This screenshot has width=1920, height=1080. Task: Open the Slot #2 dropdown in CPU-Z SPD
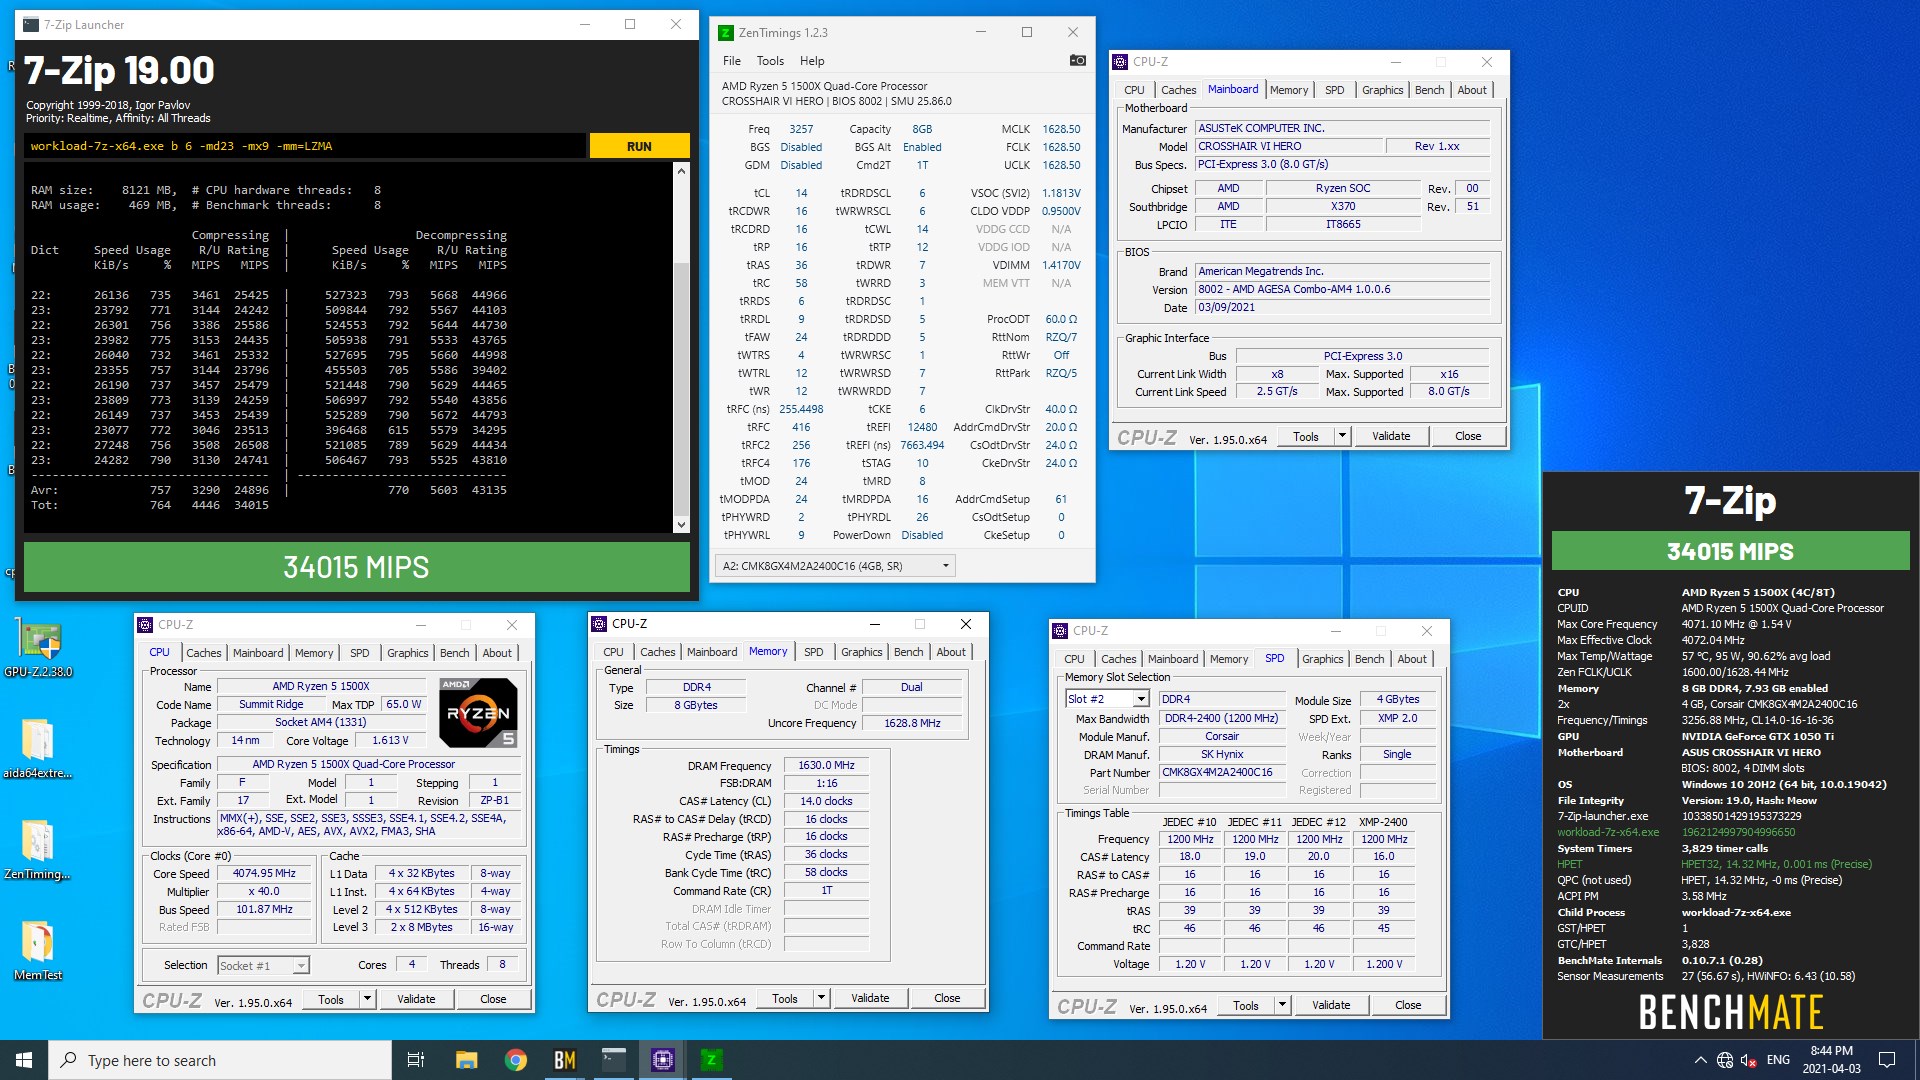coord(1140,699)
